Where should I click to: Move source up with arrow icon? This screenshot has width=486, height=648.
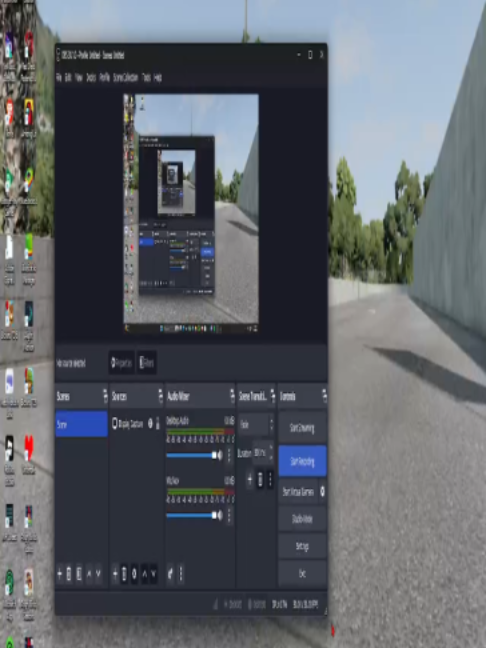(145, 574)
